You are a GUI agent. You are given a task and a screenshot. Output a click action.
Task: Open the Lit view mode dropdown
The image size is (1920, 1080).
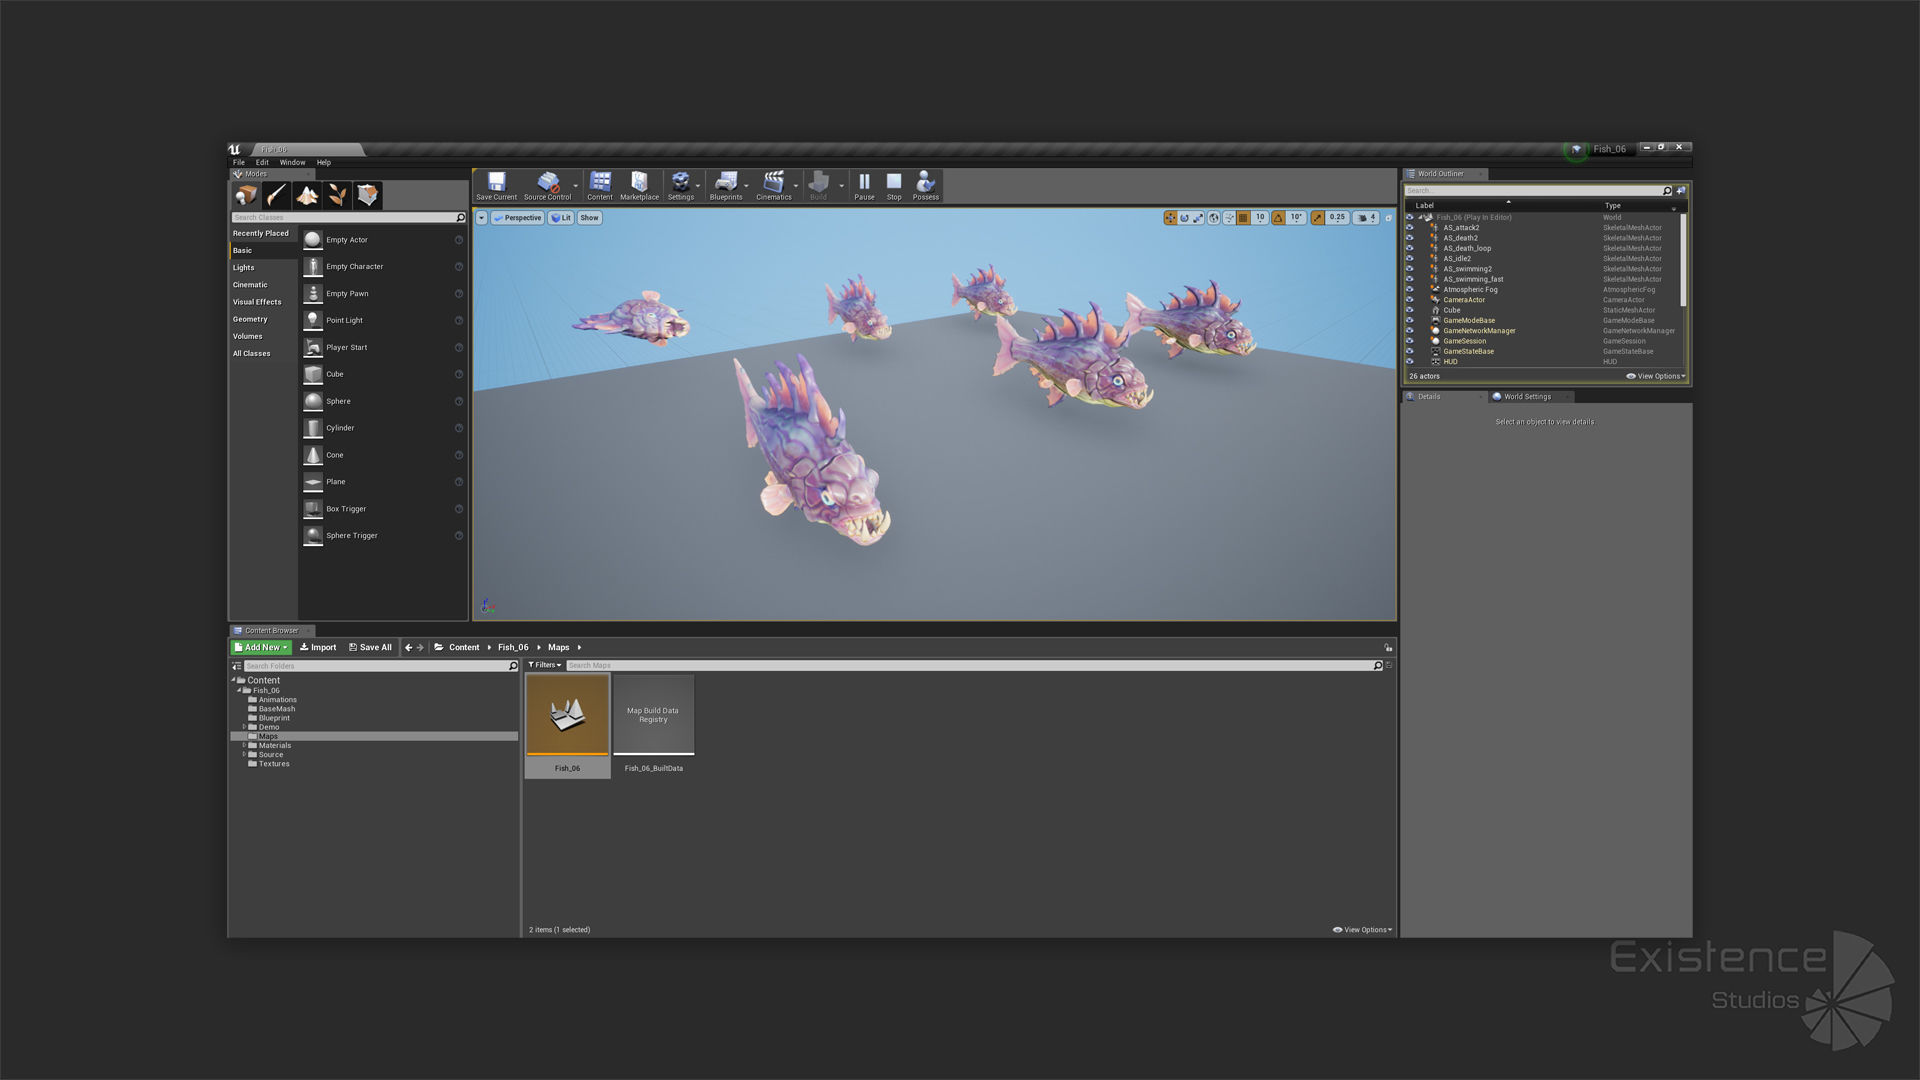click(x=561, y=218)
